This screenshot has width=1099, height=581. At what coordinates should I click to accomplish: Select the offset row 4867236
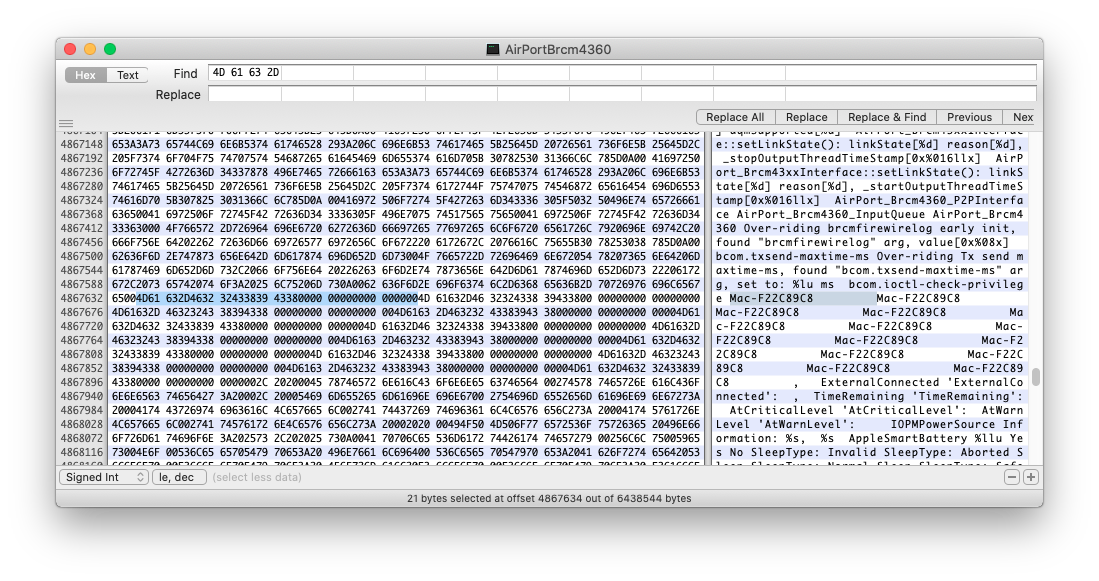coord(81,172)
